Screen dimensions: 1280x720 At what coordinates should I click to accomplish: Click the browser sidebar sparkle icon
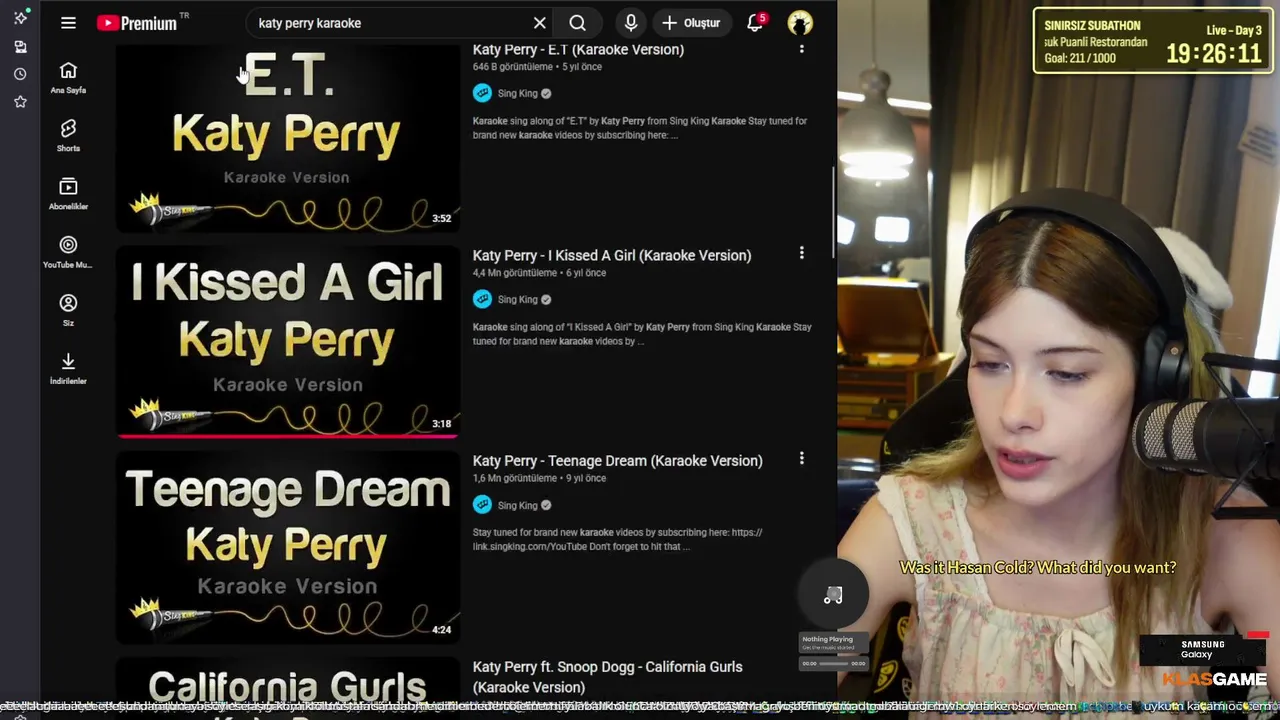(x=20, y=18)
